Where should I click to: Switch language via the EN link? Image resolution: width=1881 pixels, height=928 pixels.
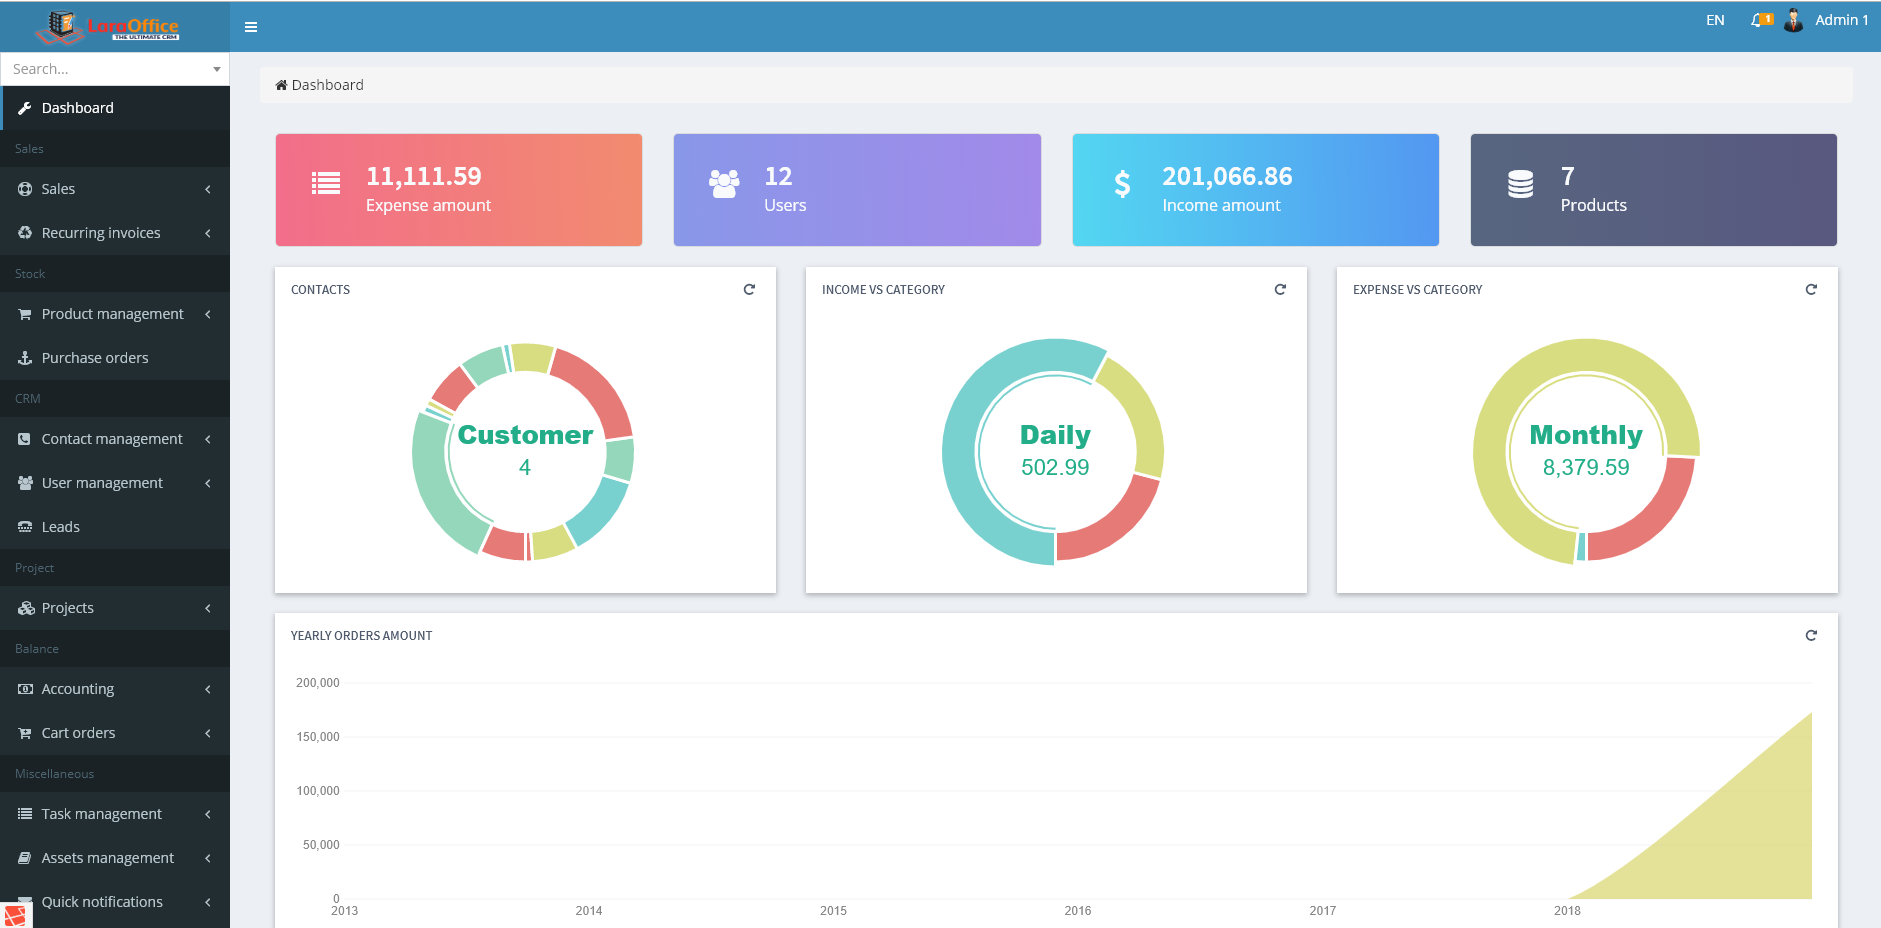[1715, 20]
